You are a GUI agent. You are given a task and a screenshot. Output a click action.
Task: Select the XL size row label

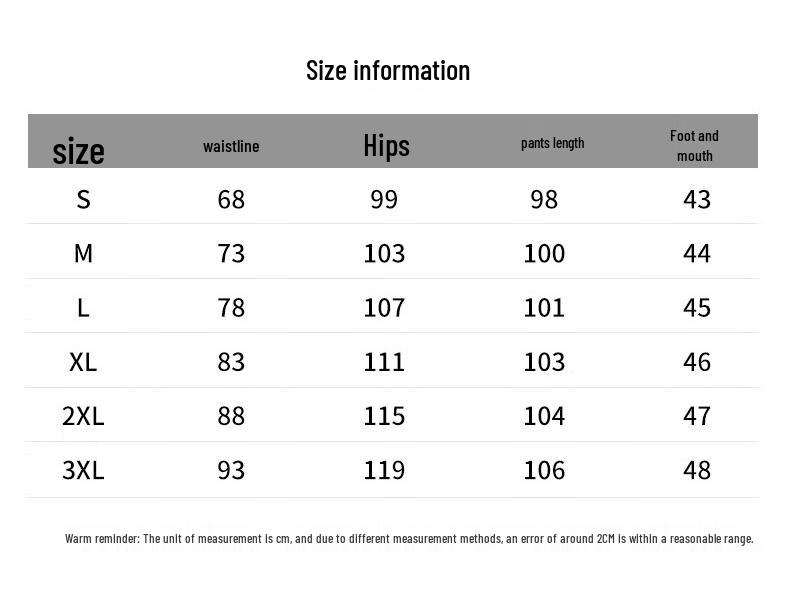[x=83, y=361]
